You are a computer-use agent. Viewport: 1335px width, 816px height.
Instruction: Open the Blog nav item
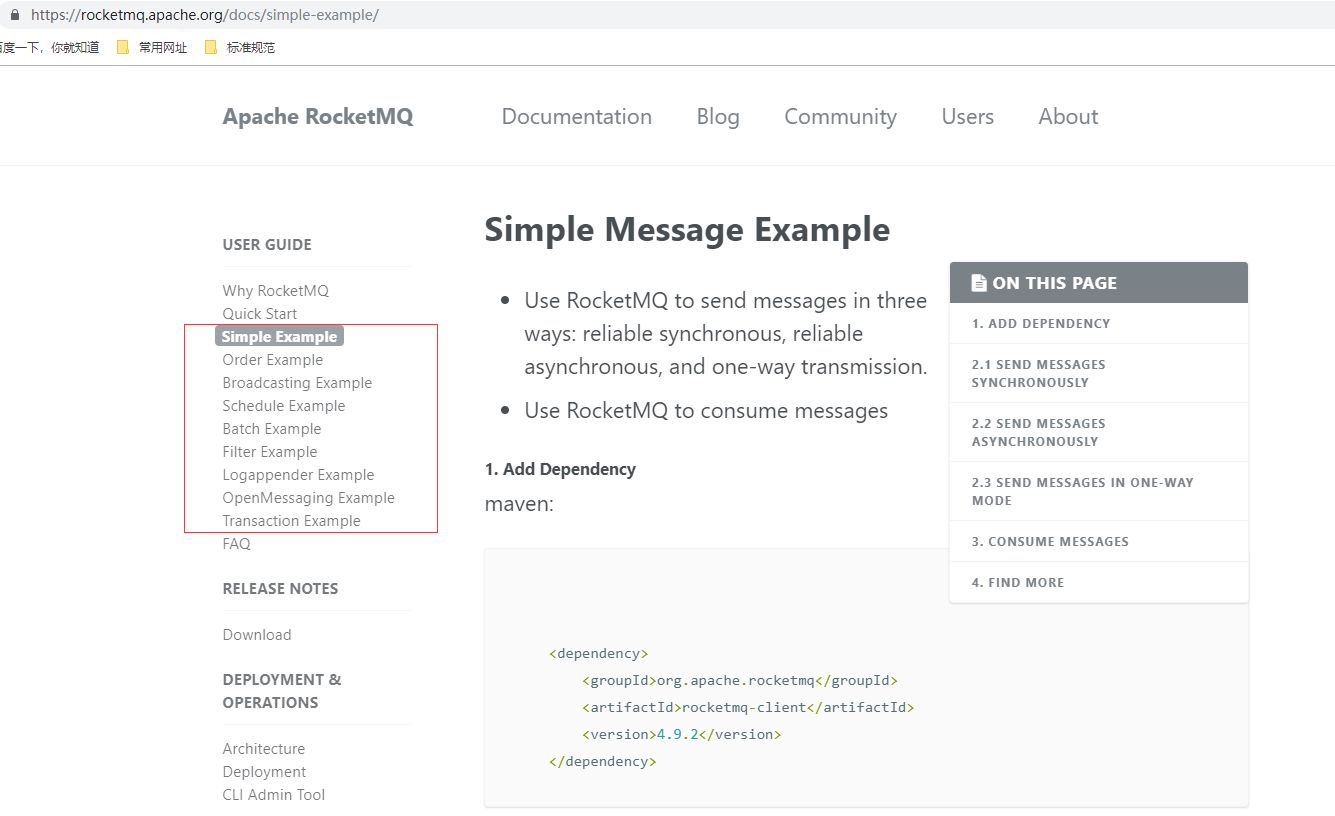718,117
